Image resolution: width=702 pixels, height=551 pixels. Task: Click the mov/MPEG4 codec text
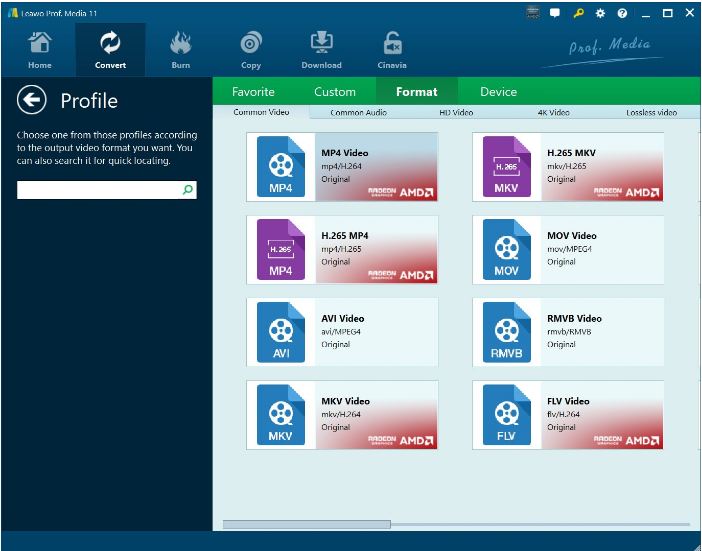(569, 249)
